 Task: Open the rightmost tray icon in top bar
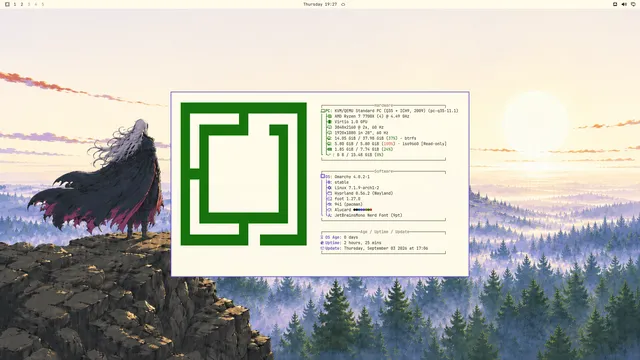(633, 4)
